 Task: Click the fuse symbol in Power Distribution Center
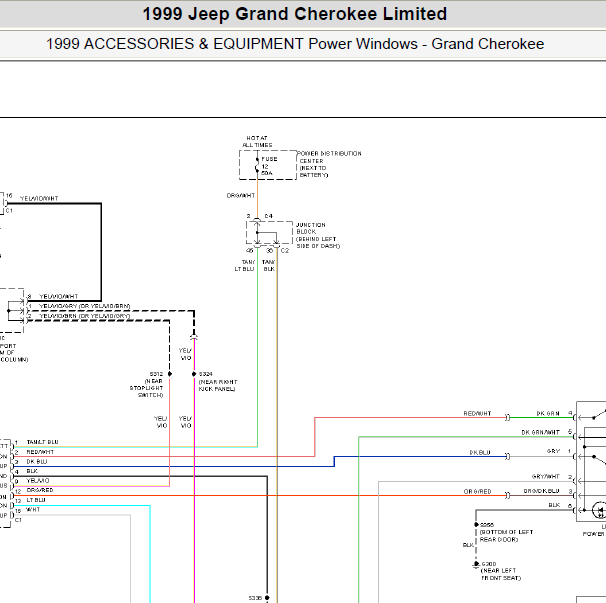(x=257, y=165)
